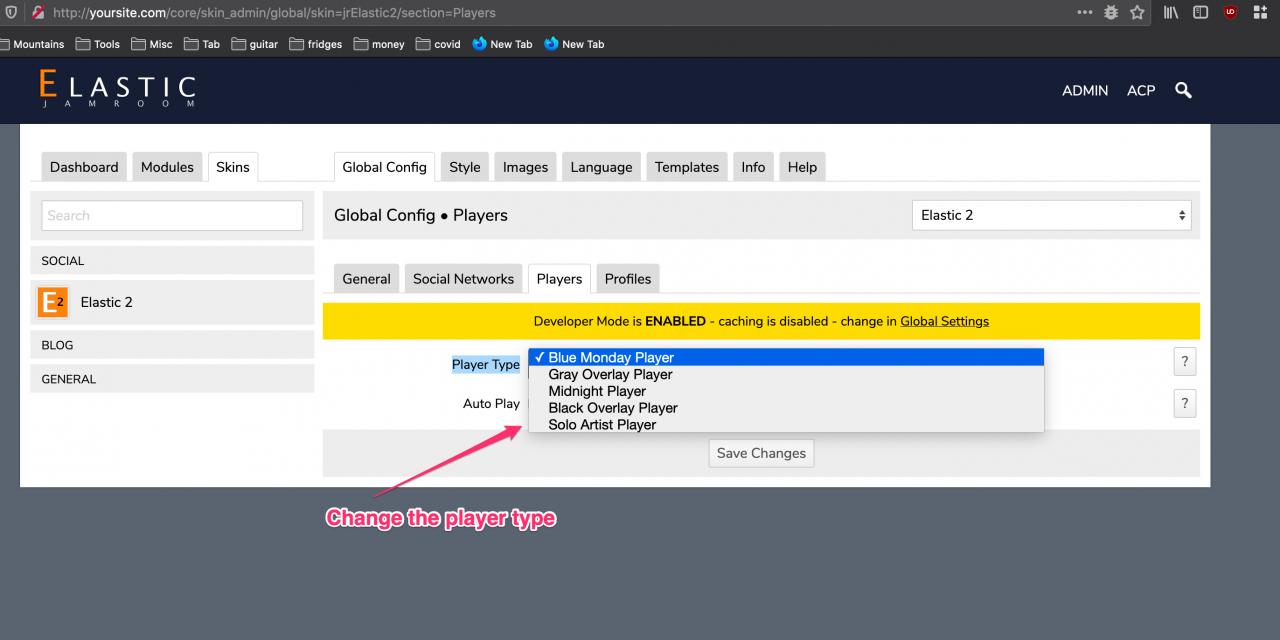Open the fridges bookmarks folder
1280x640 pixels.
pos(315,44)
